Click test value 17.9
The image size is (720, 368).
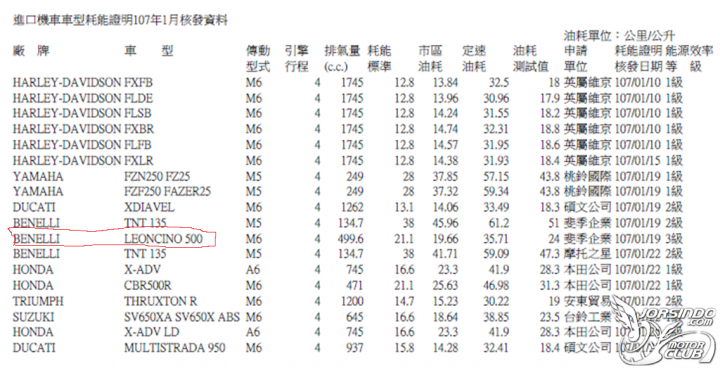pyautogui.click(x=550, y=98)
